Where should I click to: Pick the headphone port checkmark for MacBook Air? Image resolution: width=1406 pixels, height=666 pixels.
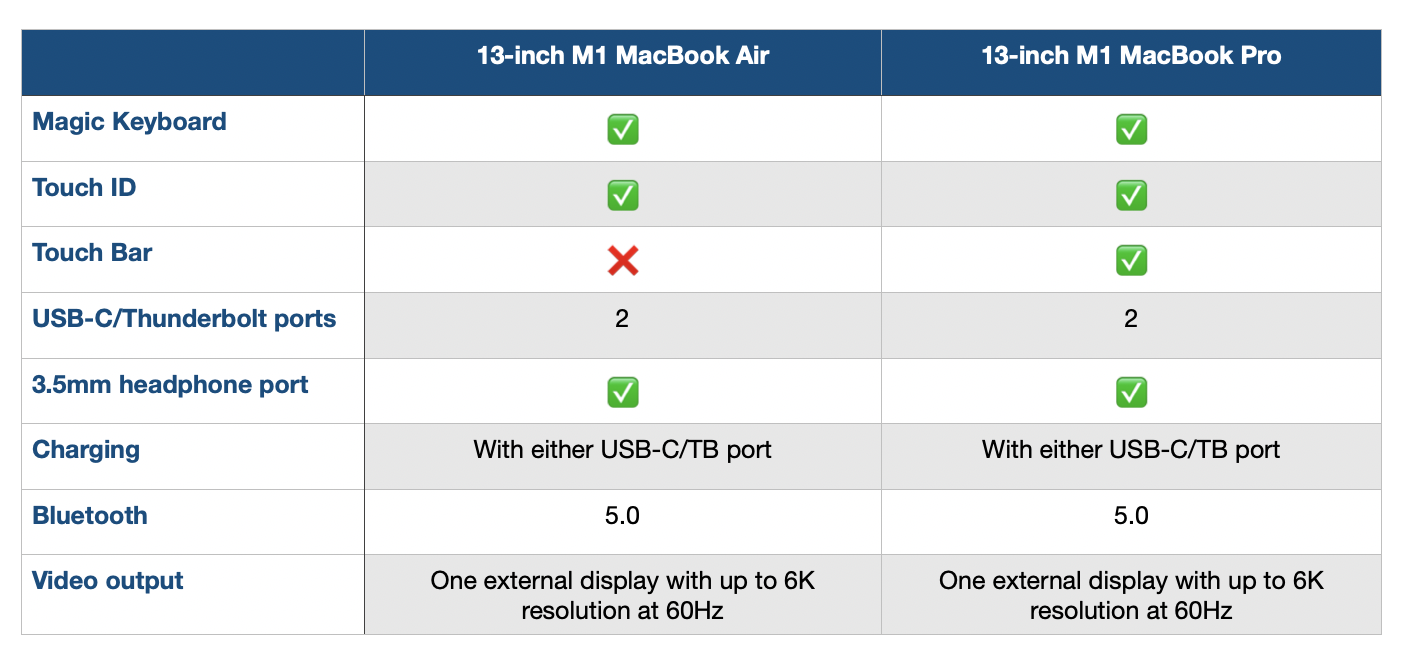coord(623,392)
